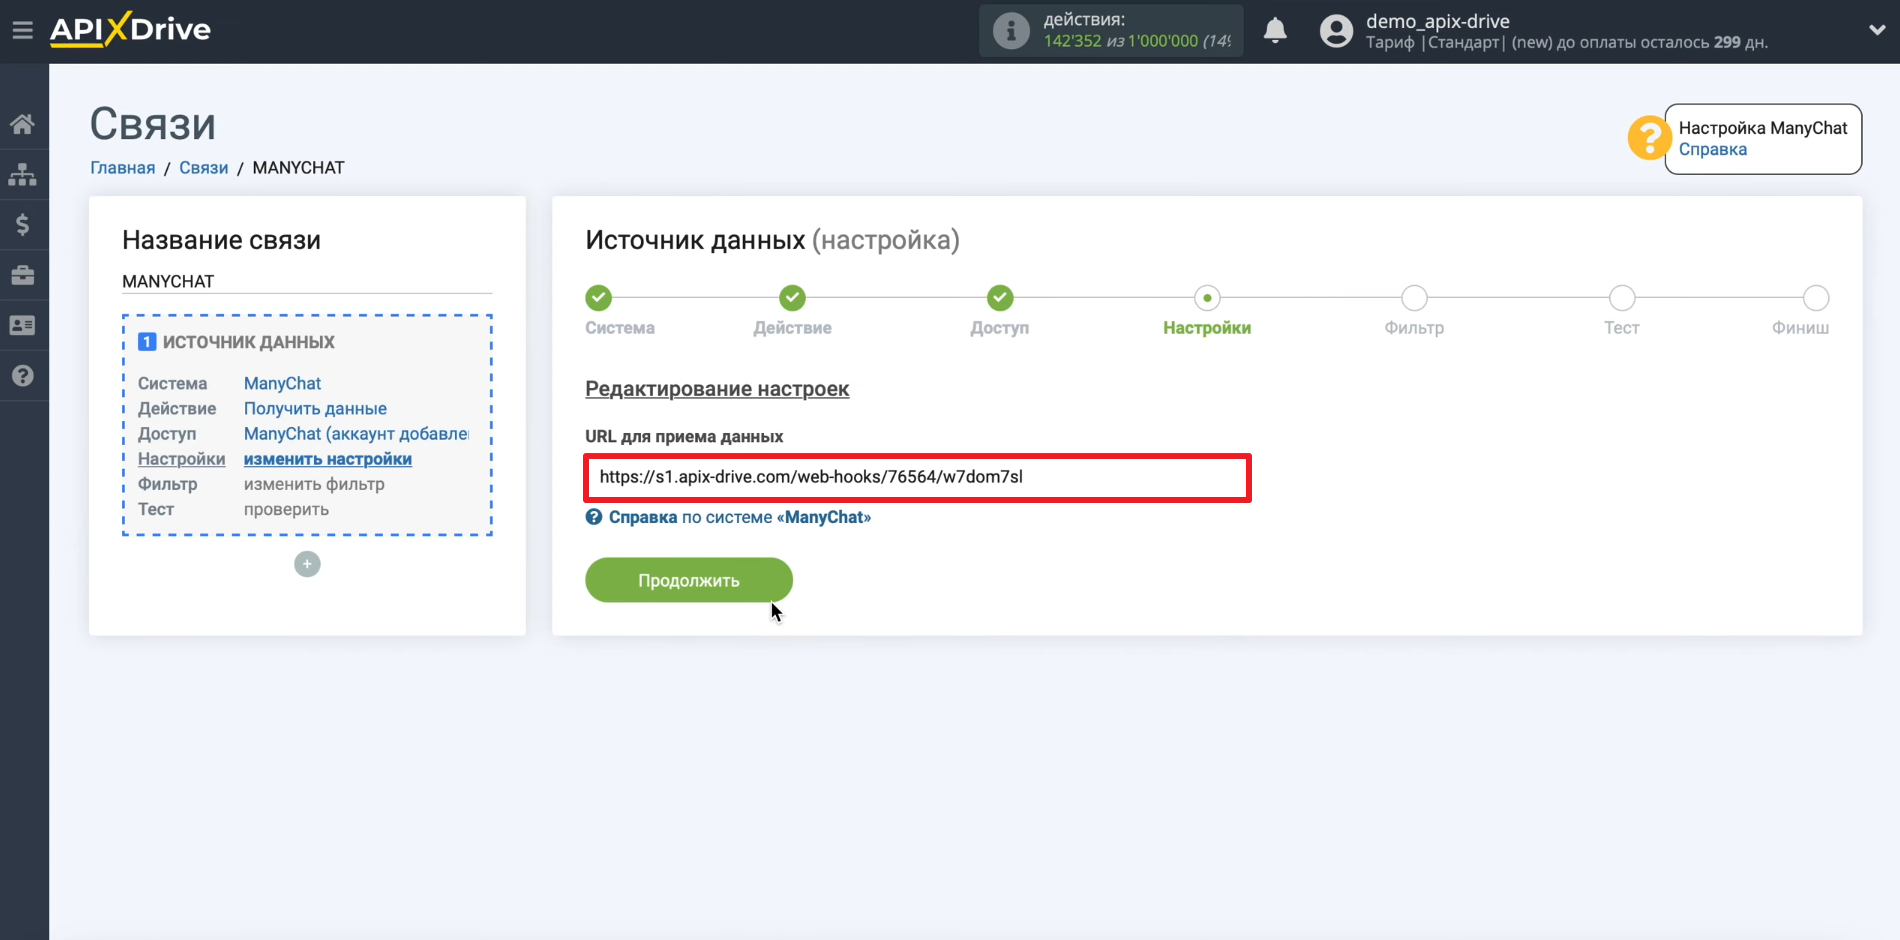Open the briefcase sidebar icon
1900x940 pixels.
pos(22,275)
